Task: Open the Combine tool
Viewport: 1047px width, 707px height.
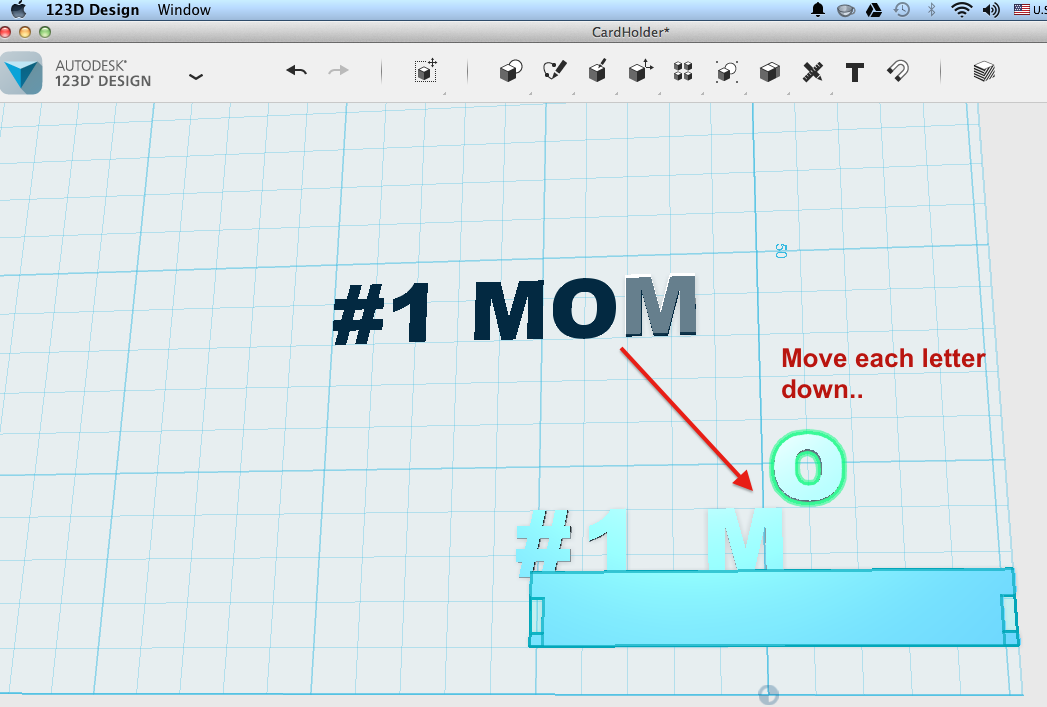Action: [770, 71]
